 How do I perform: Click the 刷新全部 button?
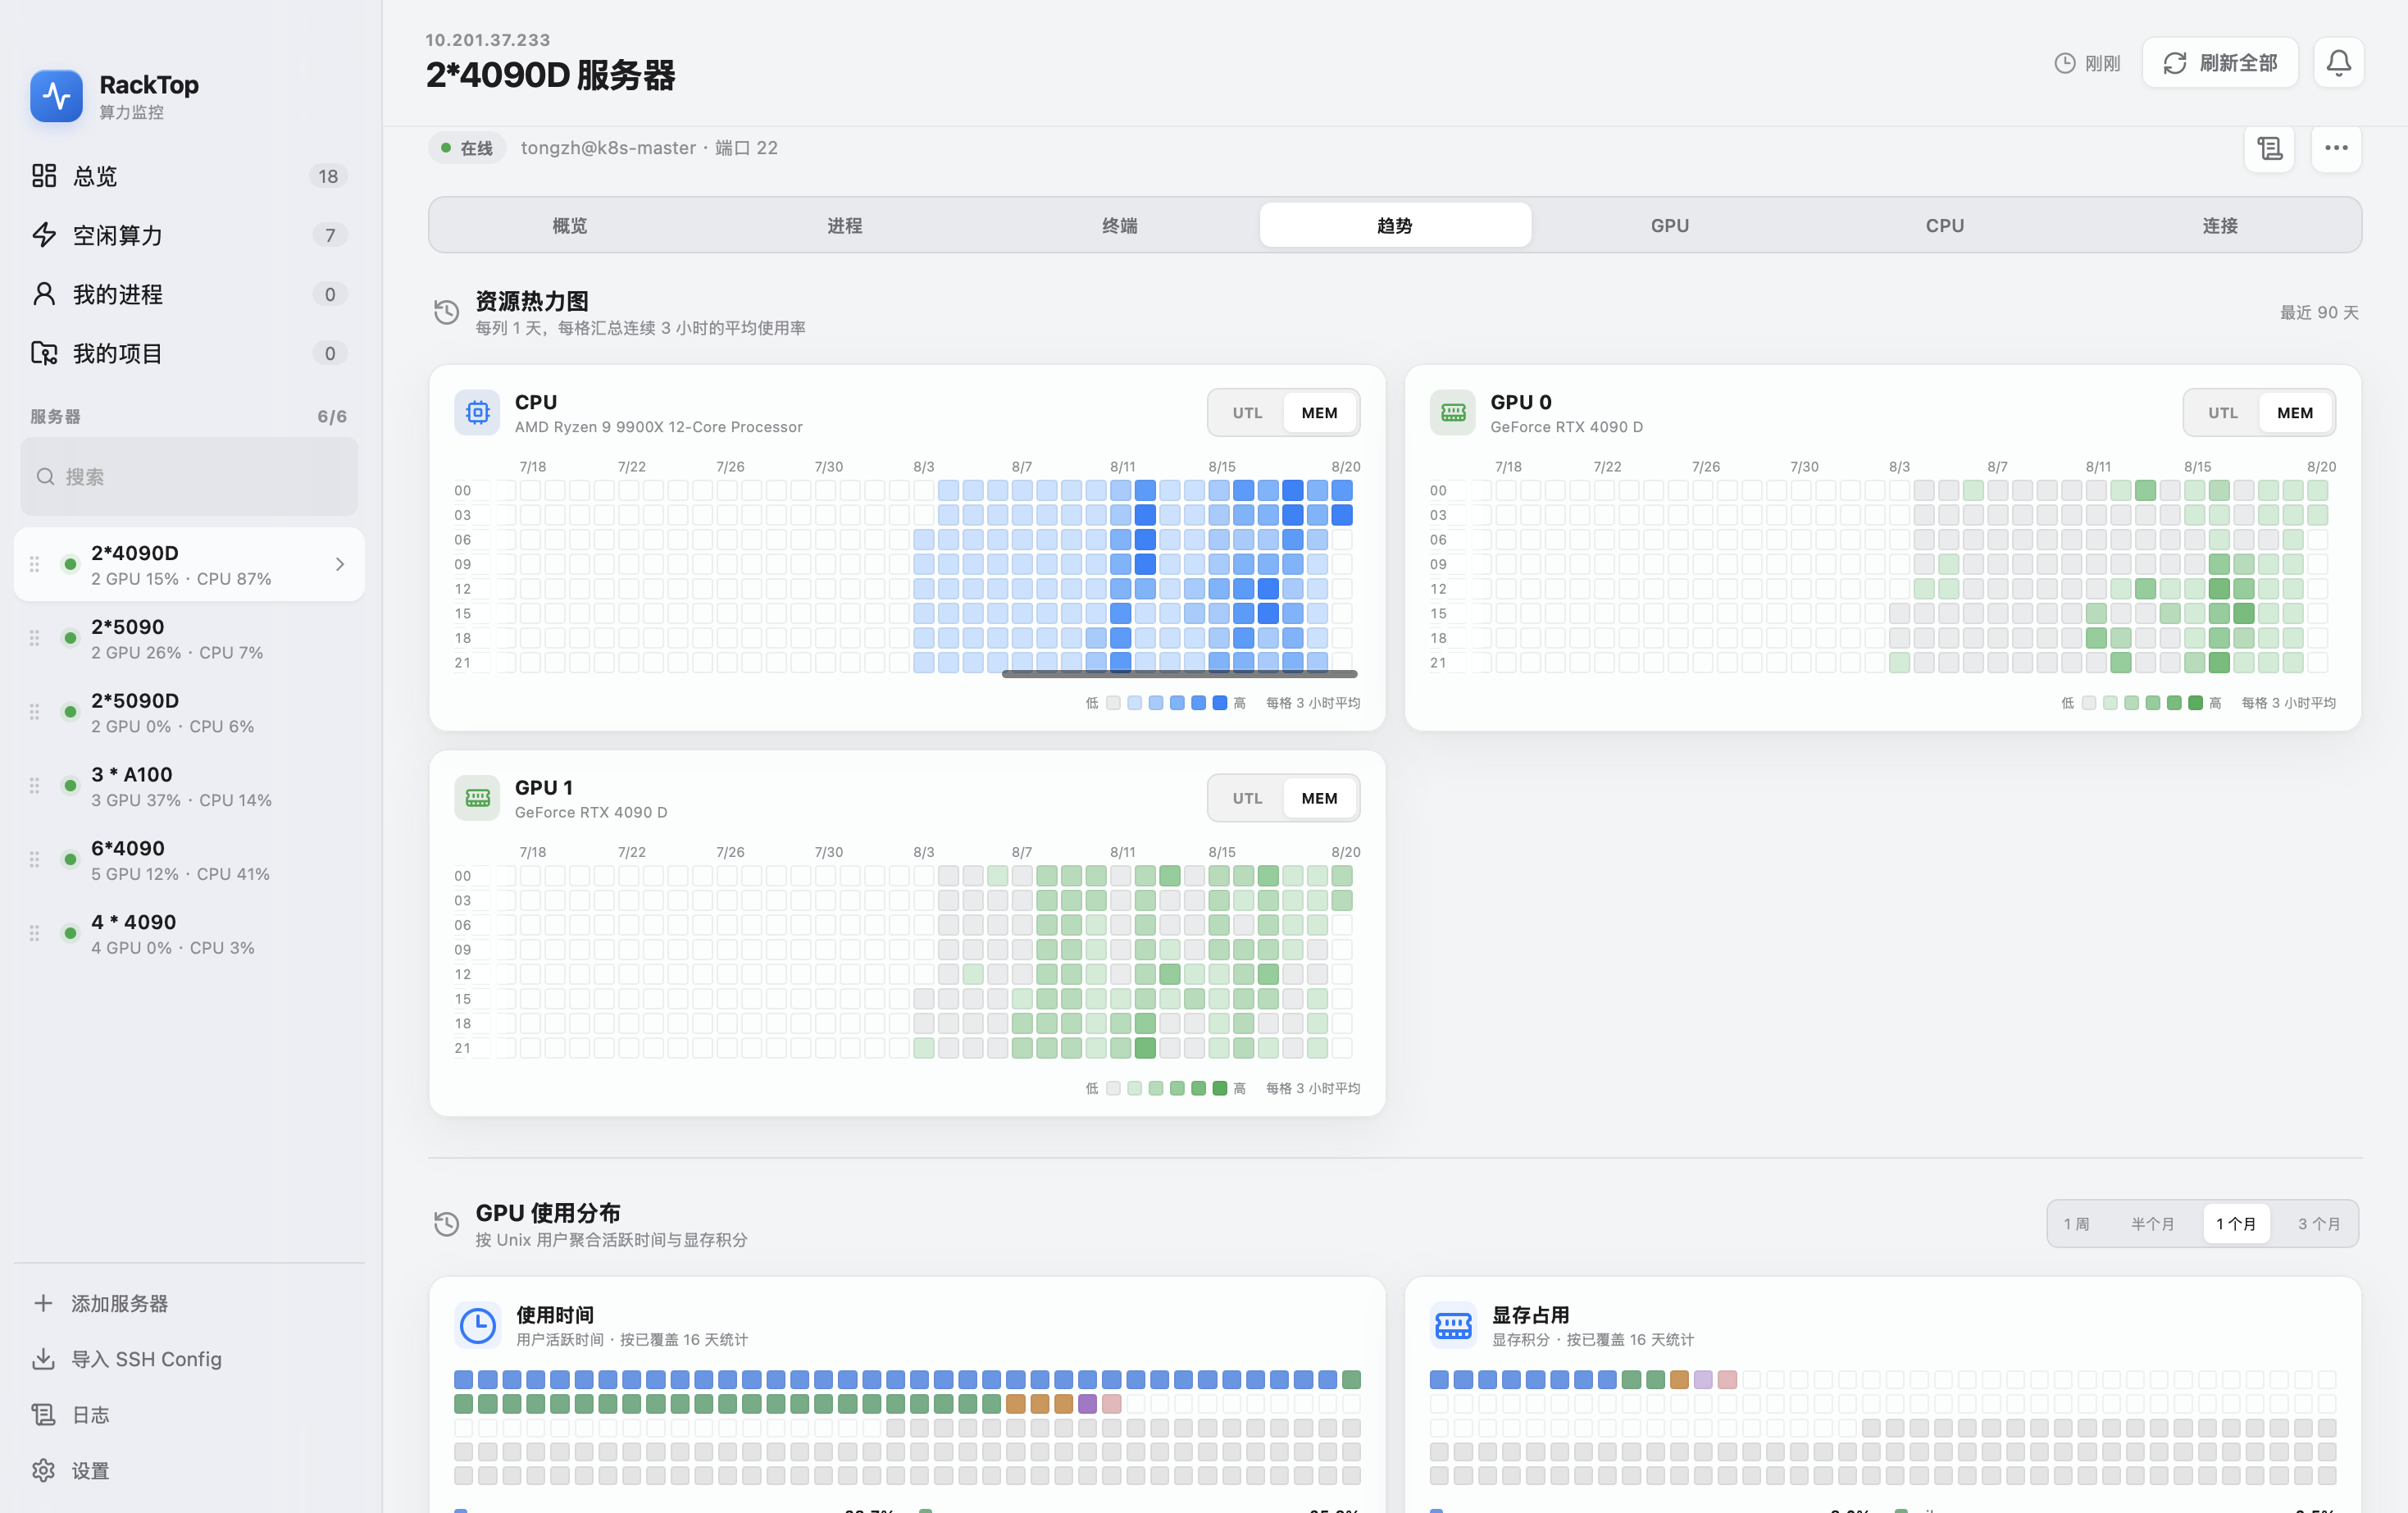click(x=2220, y=63)
